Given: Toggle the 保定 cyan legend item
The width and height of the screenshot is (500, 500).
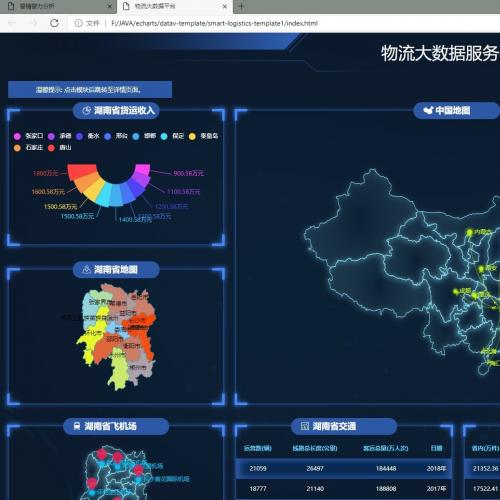Looking at the screenshot, I should (172, 136).
